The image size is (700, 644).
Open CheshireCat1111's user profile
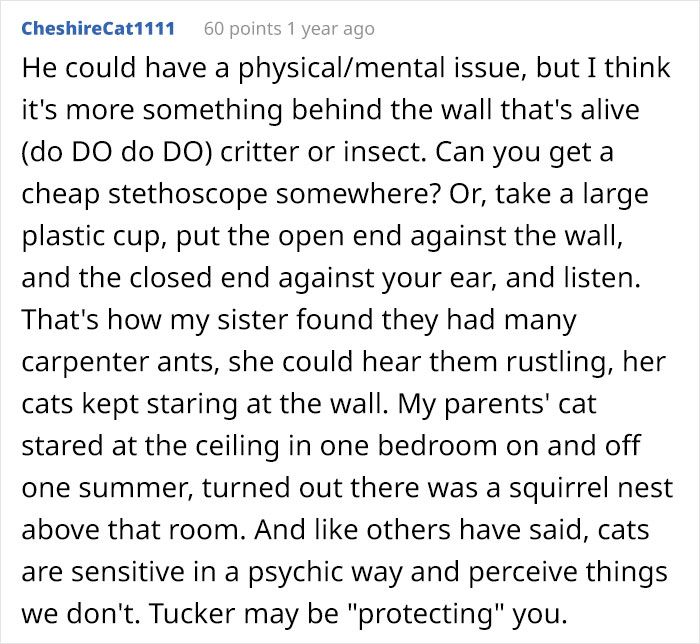point(98,28)
